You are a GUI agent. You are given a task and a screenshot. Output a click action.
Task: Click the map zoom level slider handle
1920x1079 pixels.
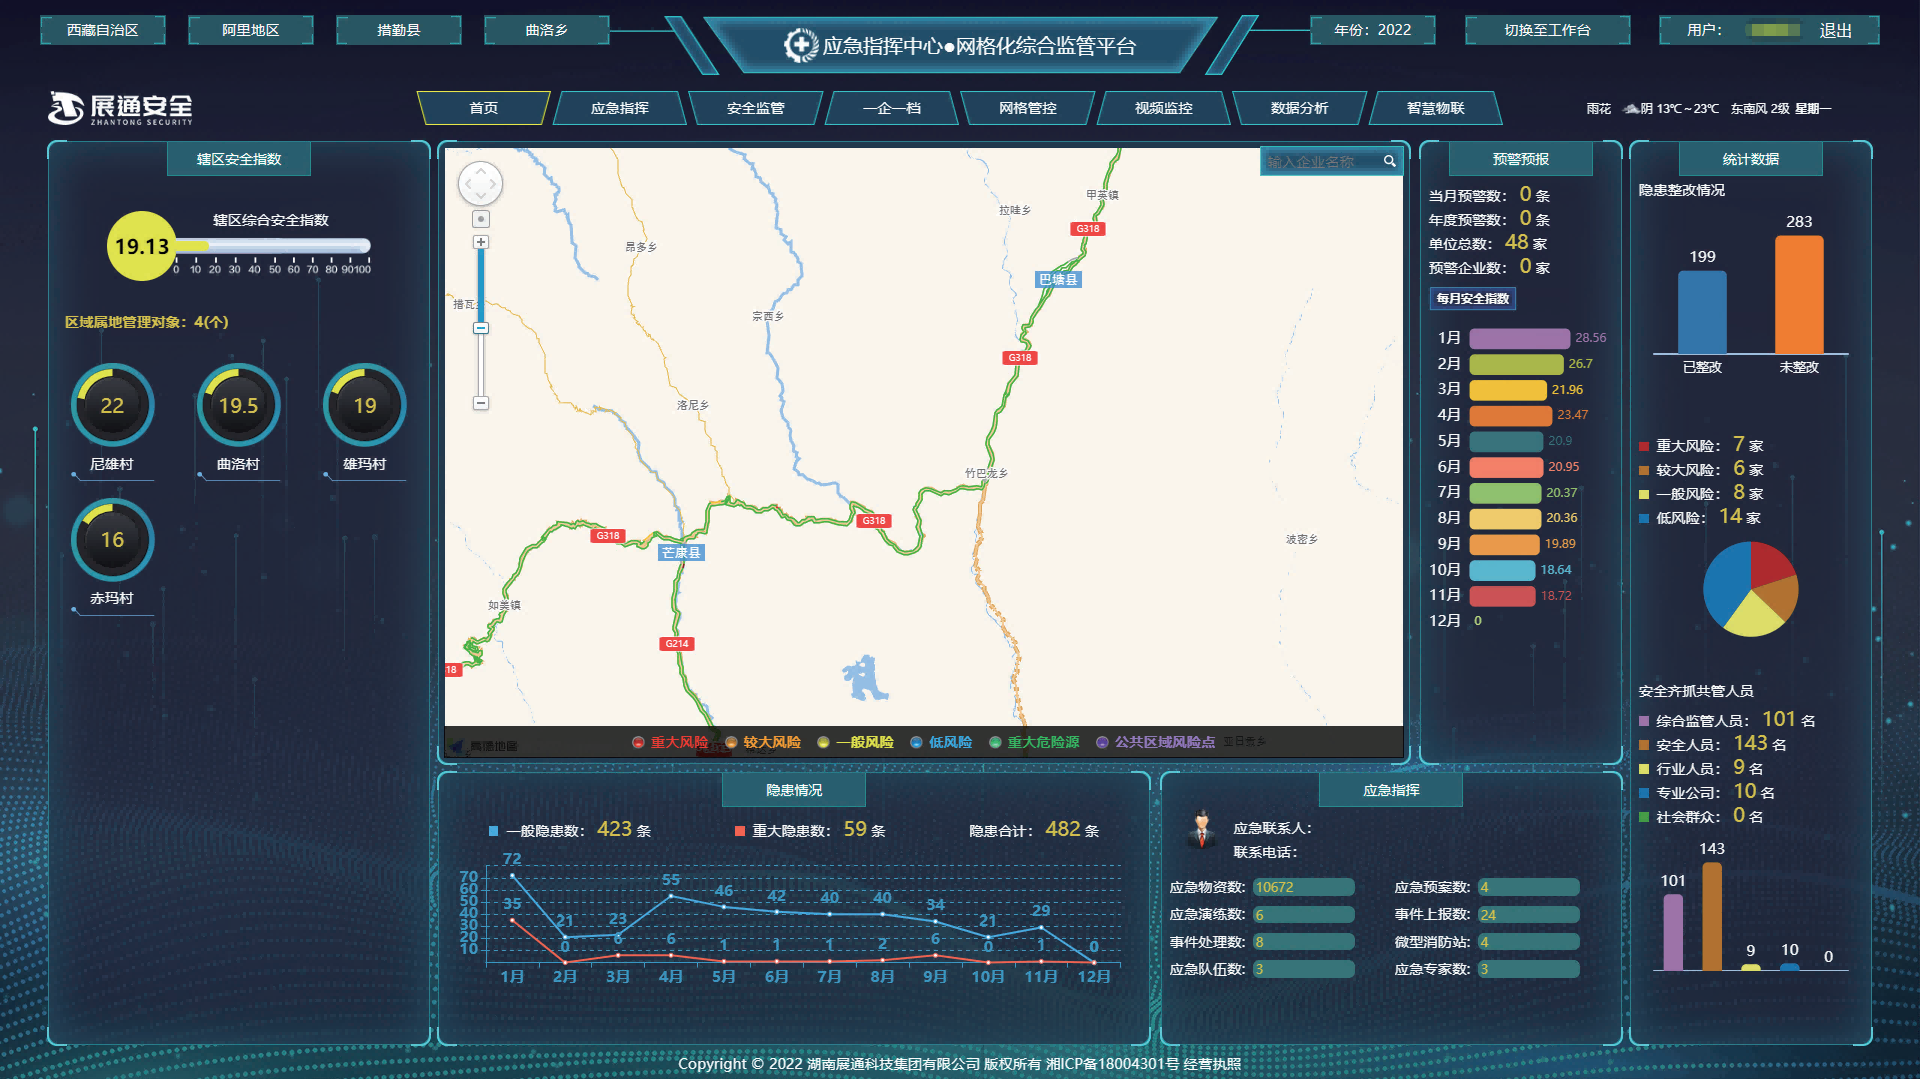click(481, 328)
